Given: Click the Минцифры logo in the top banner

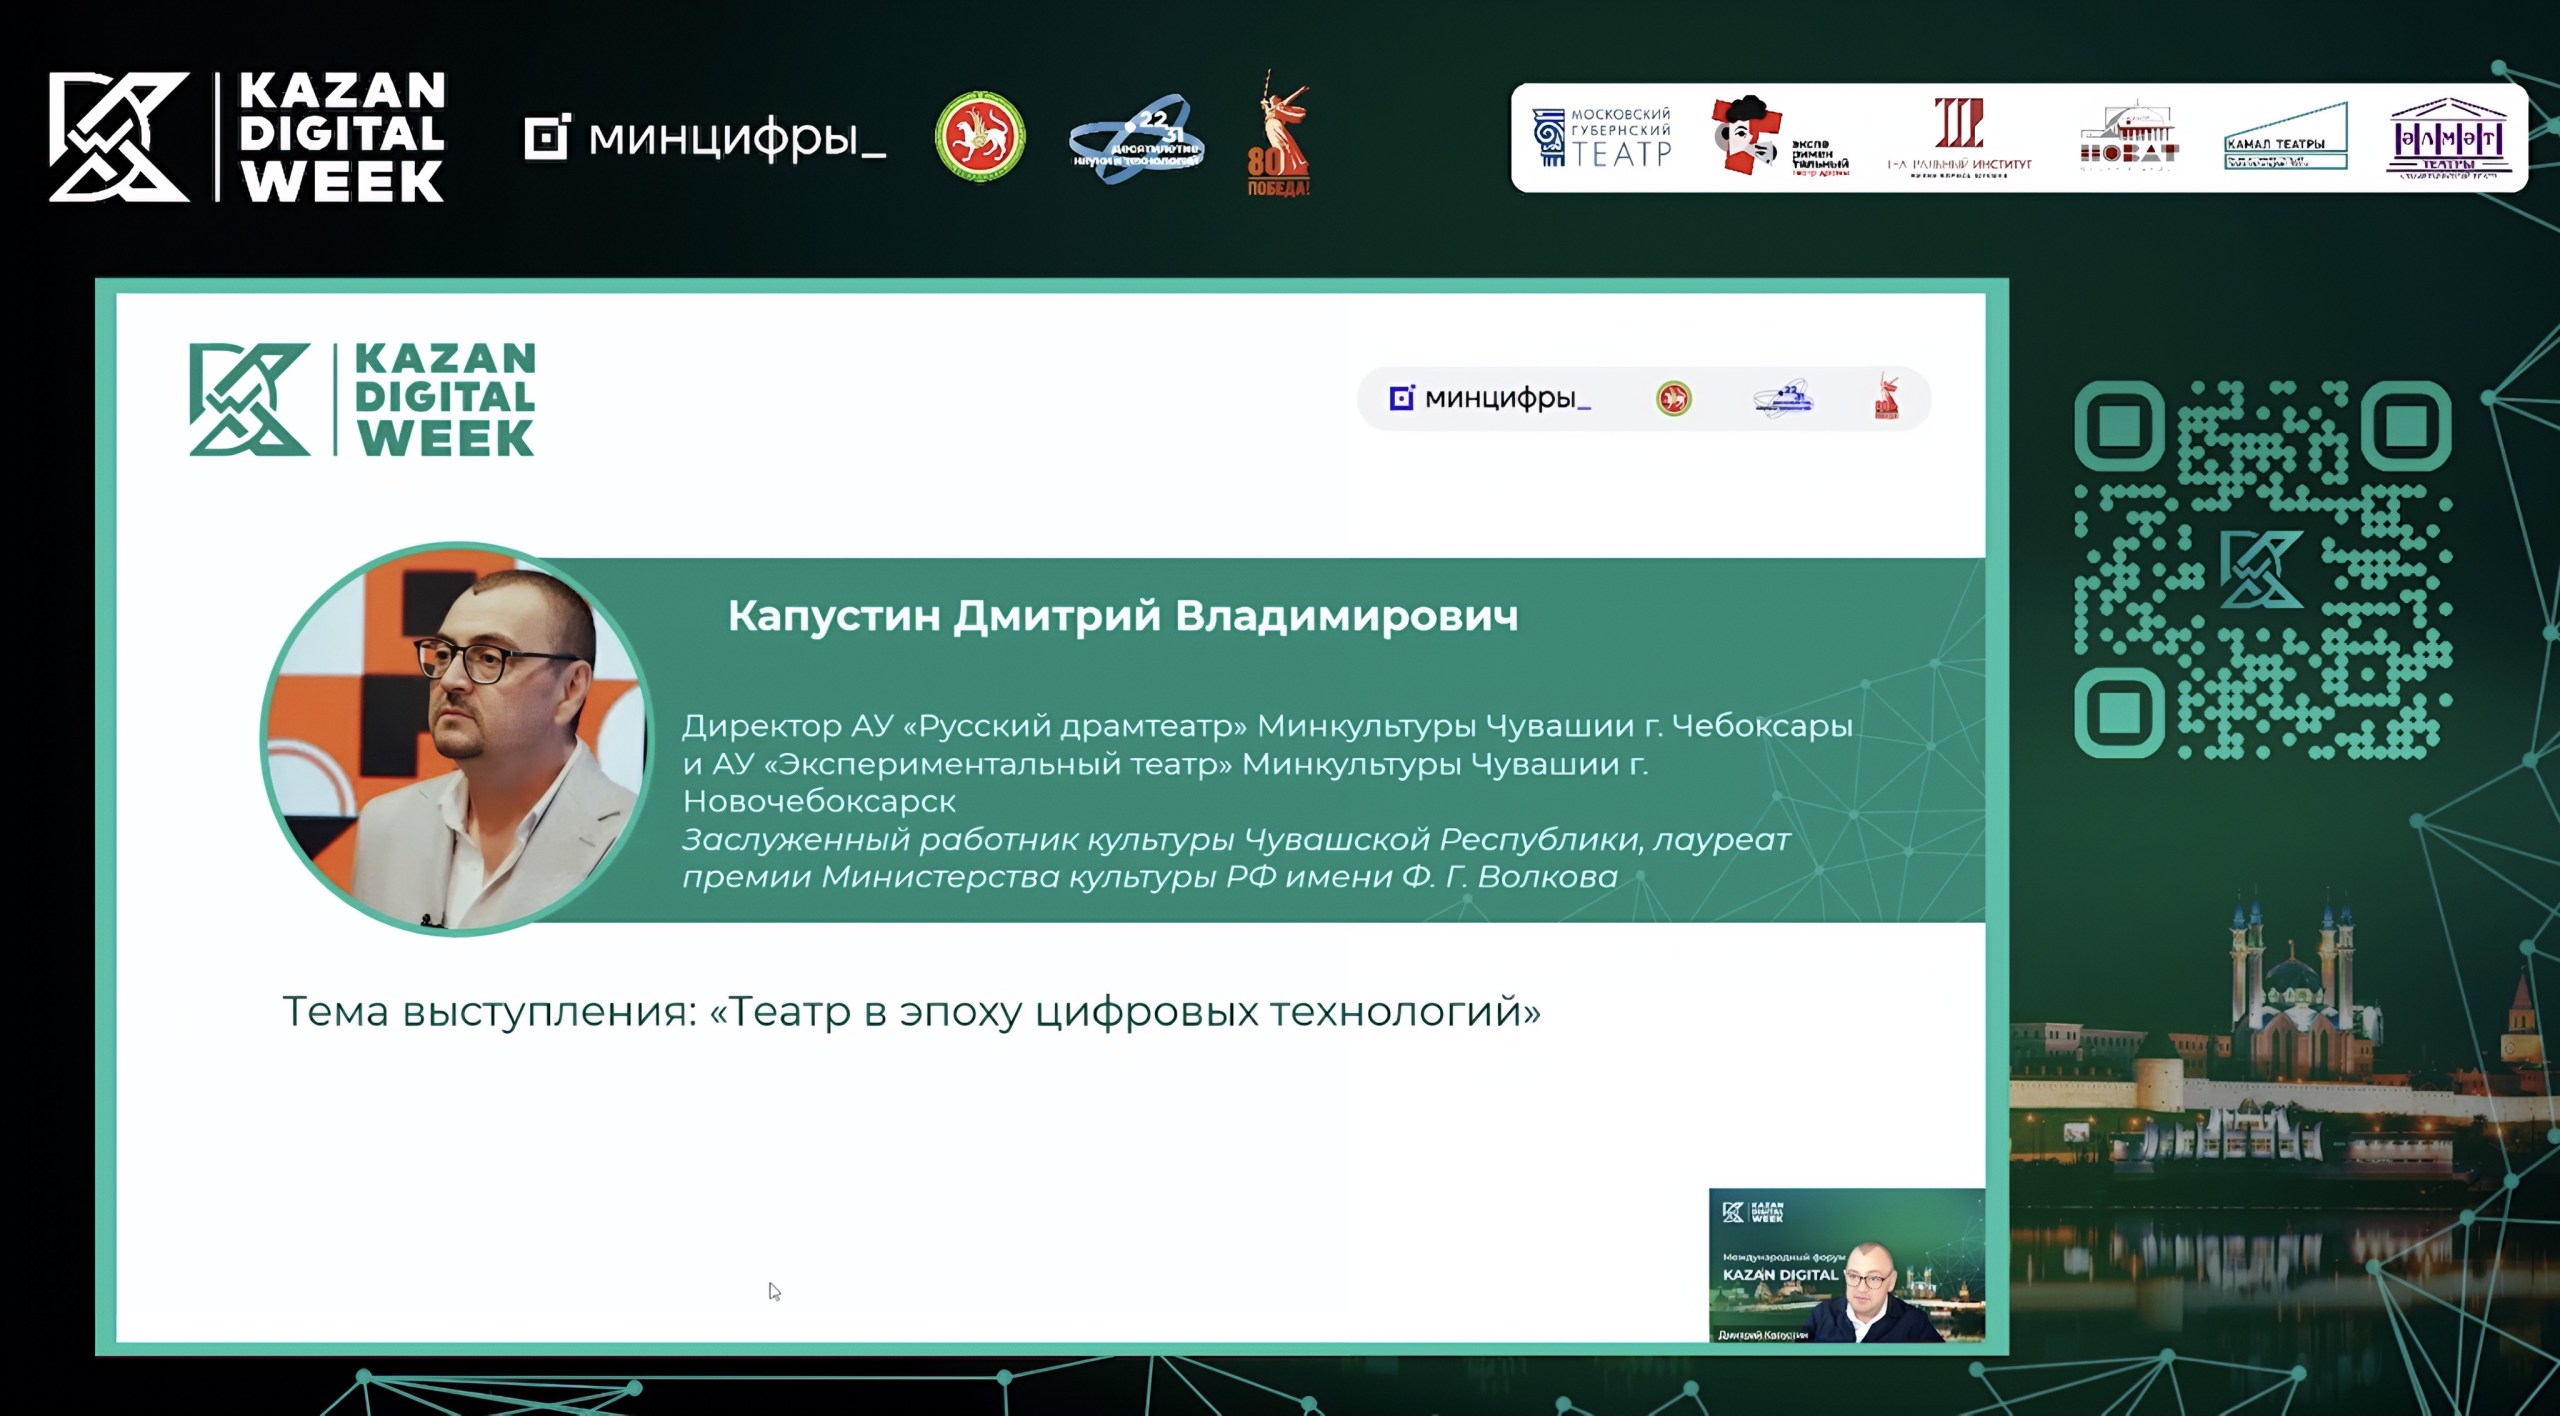Looking at the screenshot, I should point(705,138).
